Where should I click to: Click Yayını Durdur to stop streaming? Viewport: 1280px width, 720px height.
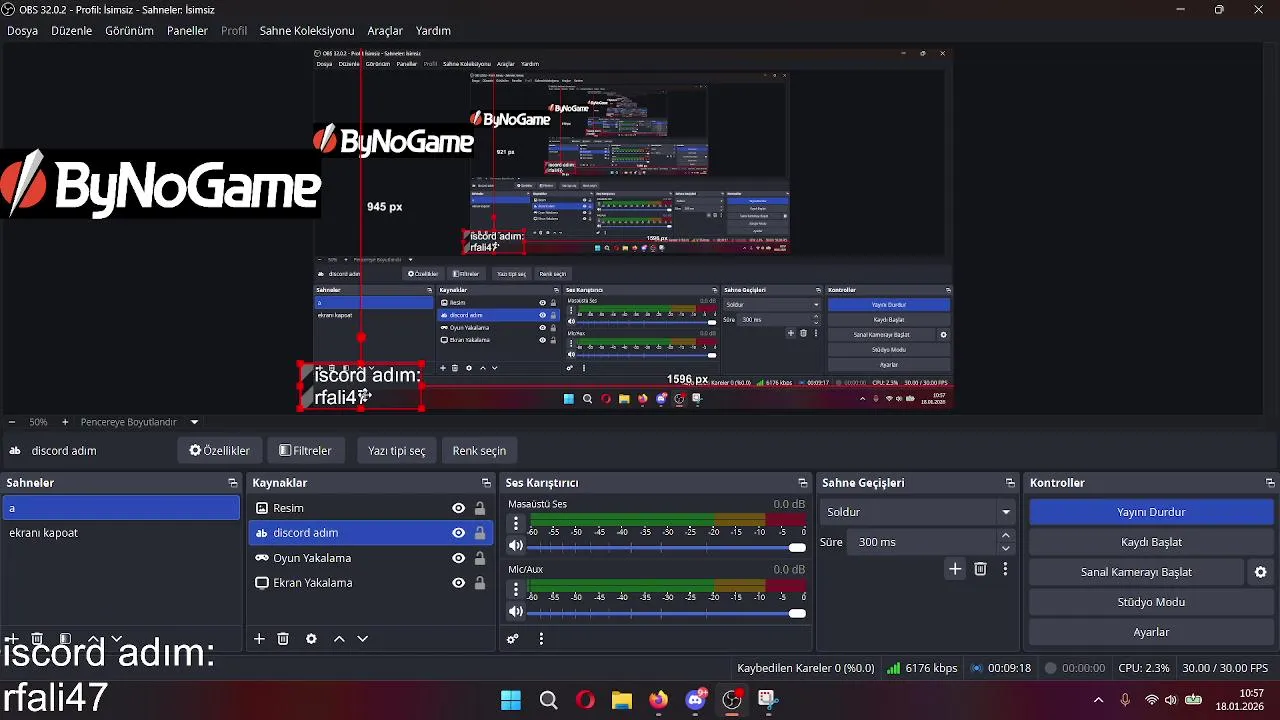(x=1151, y=512)
